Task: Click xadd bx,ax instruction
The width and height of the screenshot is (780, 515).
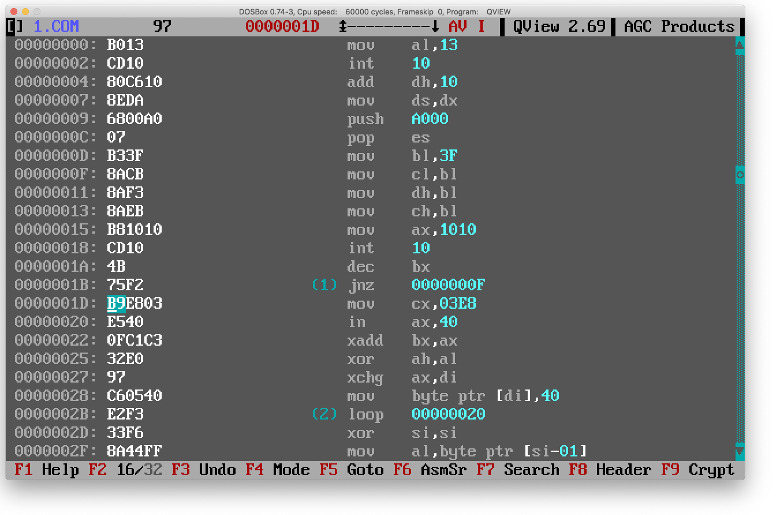Action: pos(402,340)
